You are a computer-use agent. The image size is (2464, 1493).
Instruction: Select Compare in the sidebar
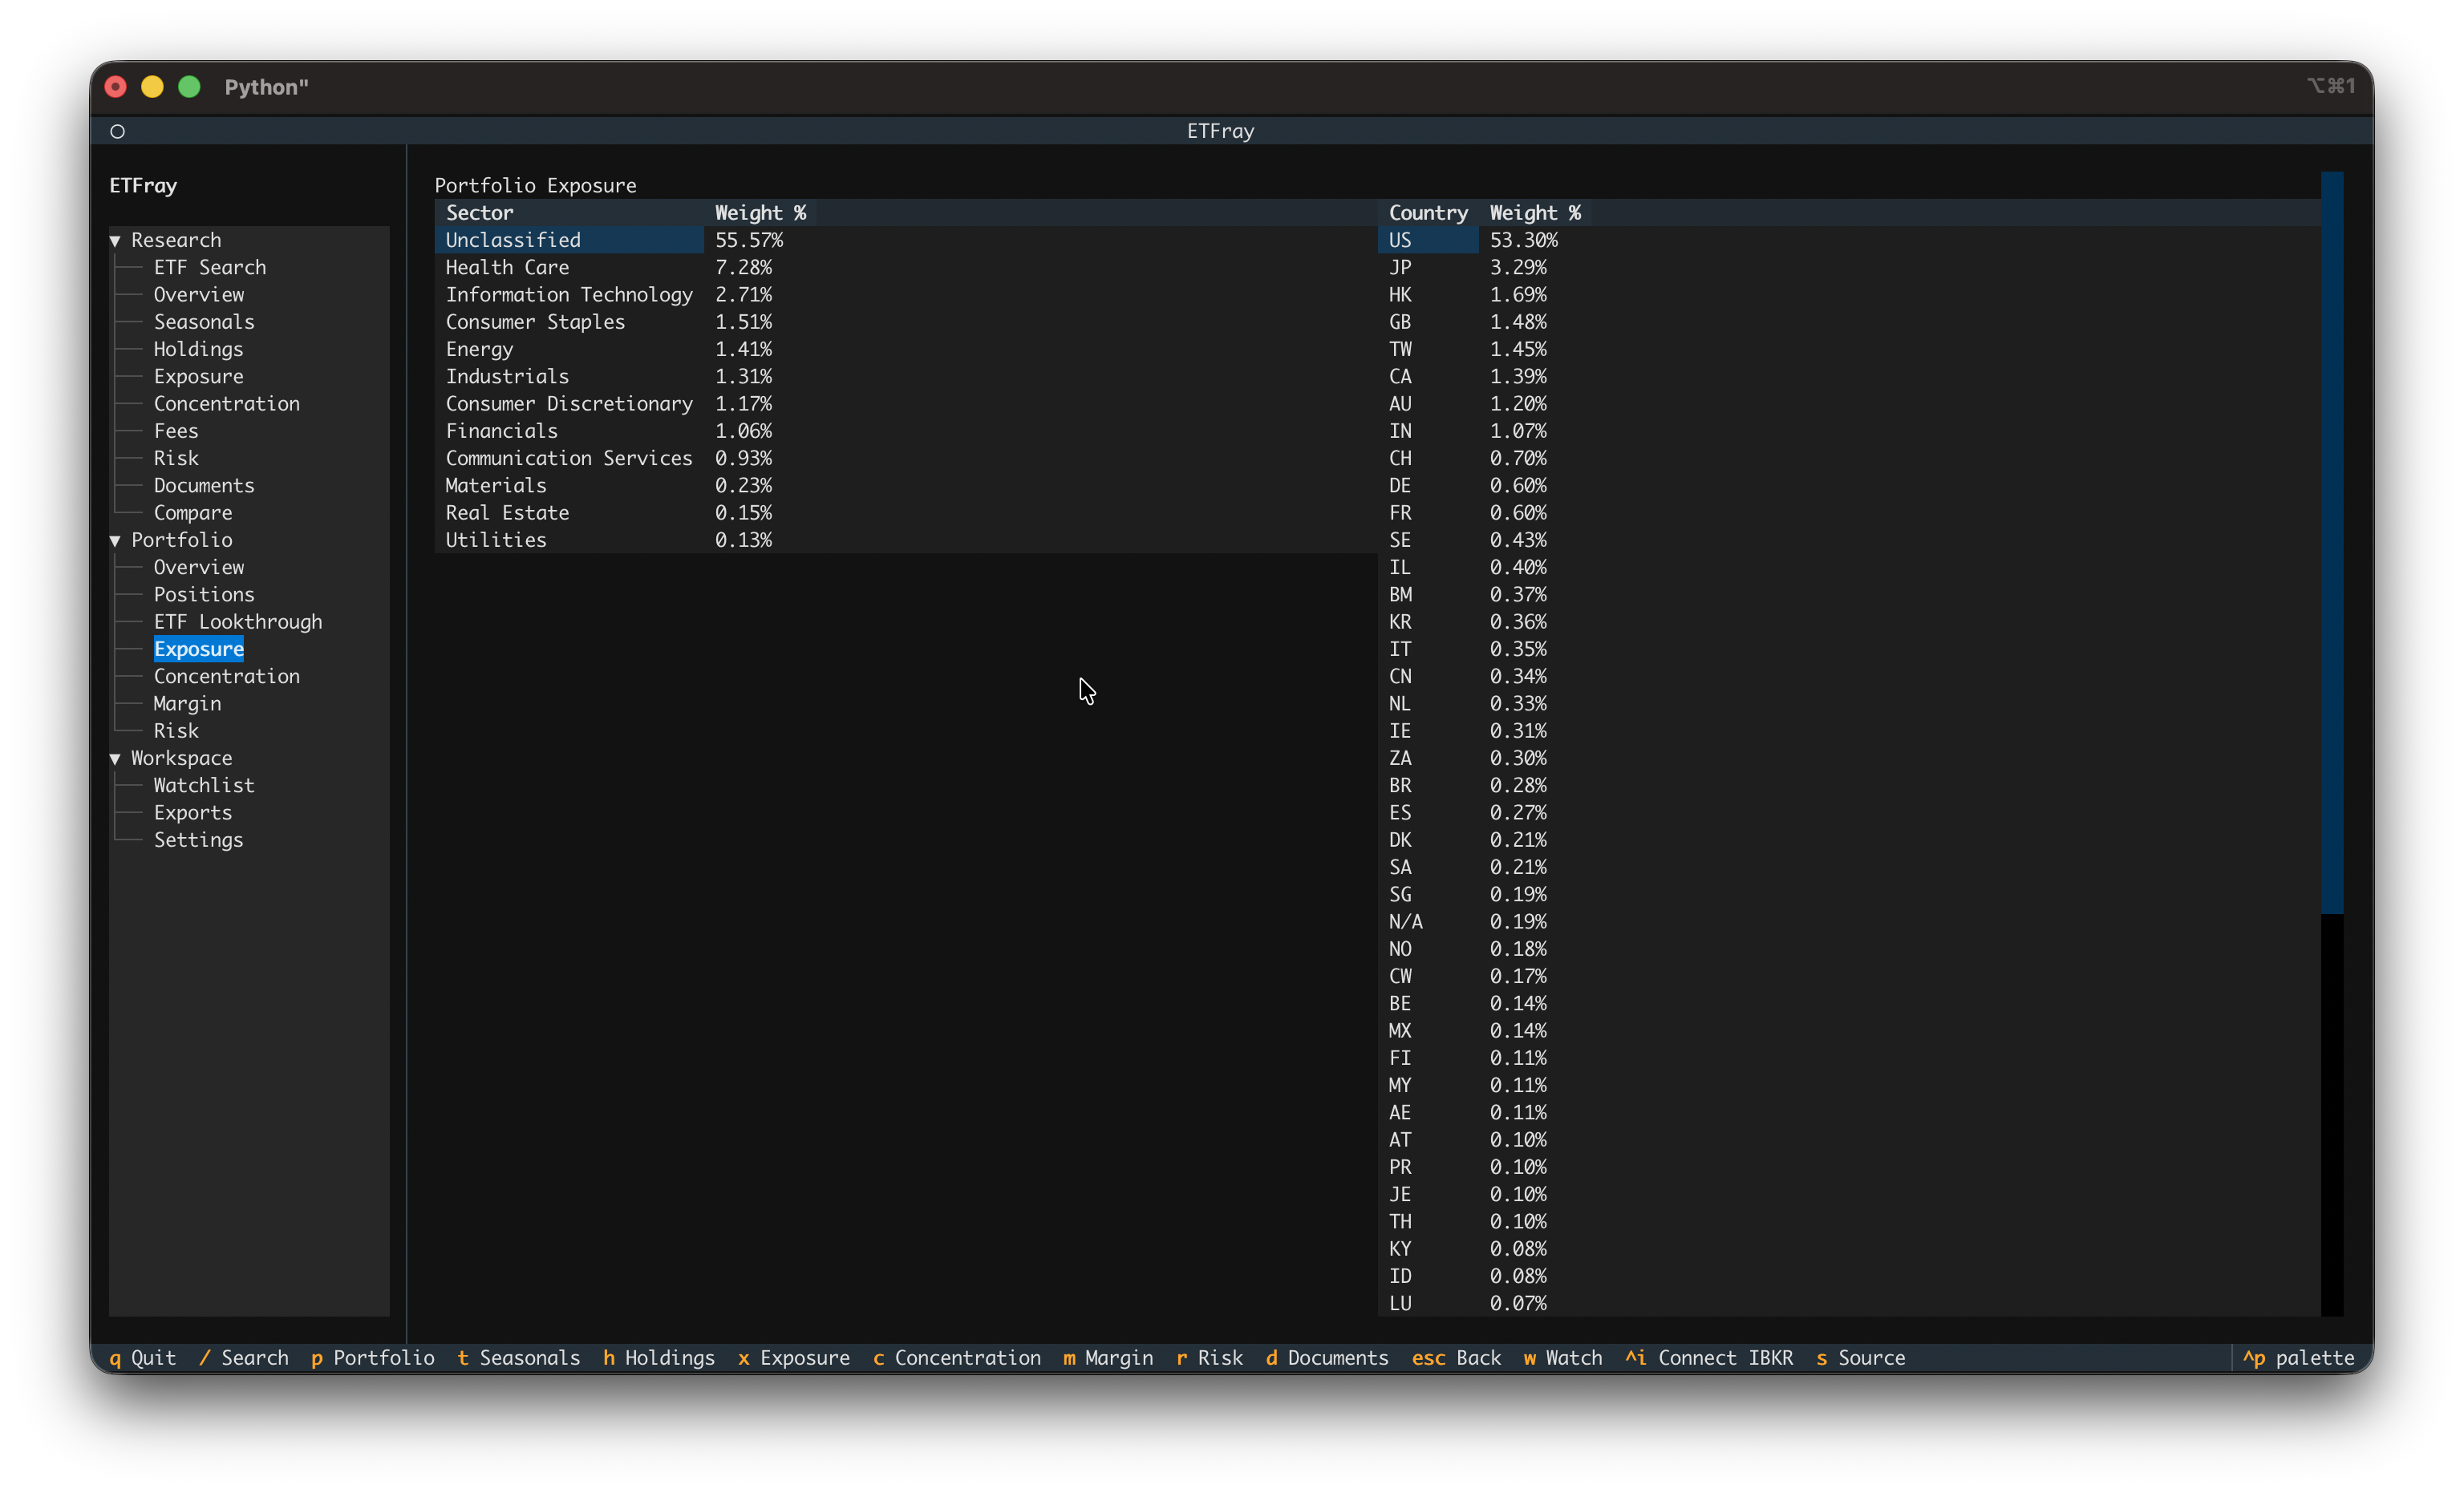point(193,512)
